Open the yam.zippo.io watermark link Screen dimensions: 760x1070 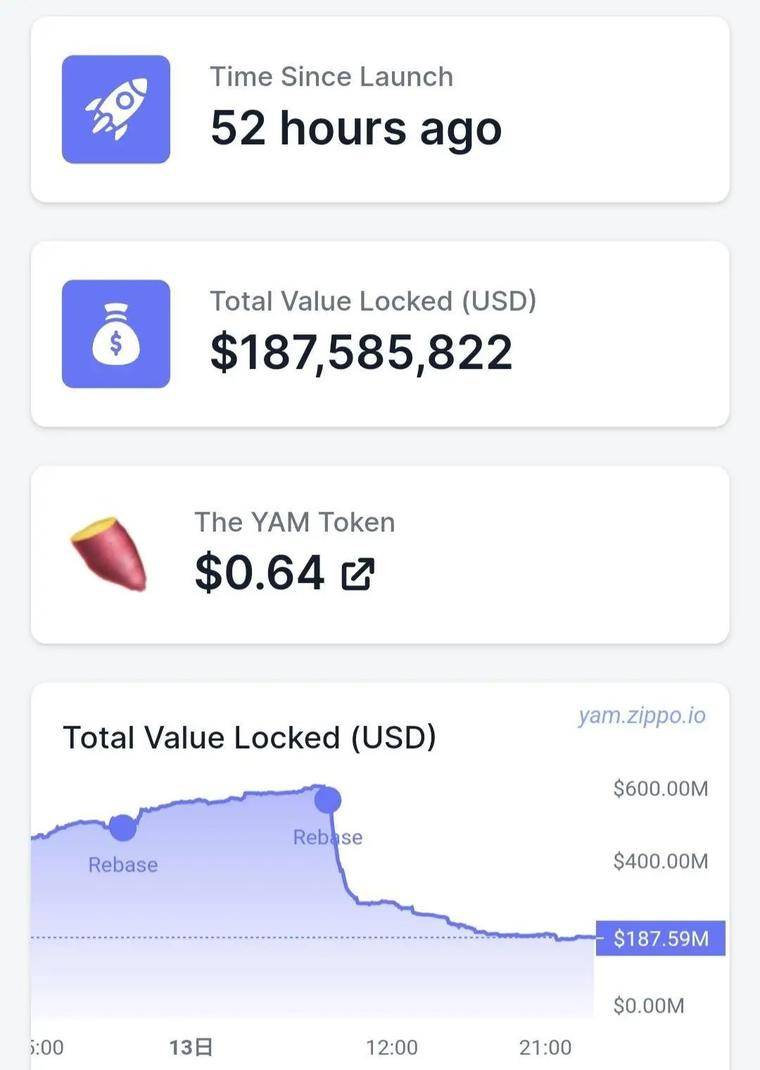[x=641, y=716]
